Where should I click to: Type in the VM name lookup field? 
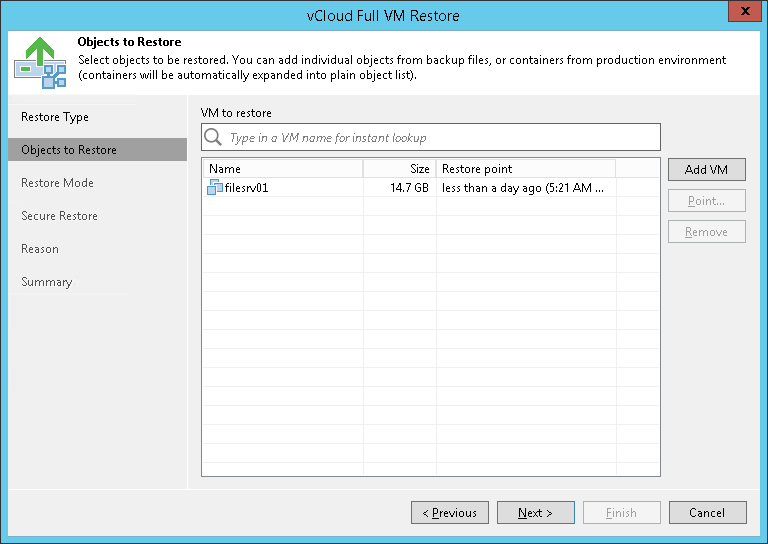coord(440,137)
